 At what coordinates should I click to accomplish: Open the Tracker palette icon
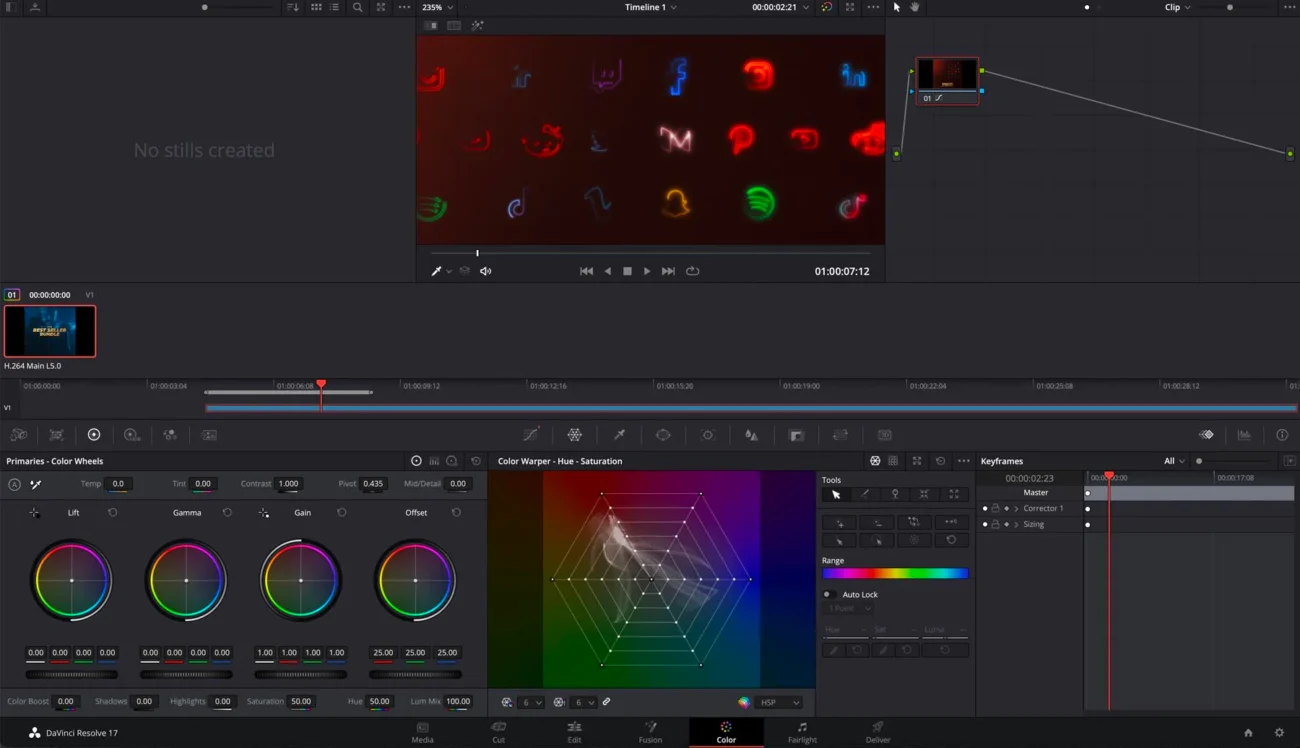(707, 435)
